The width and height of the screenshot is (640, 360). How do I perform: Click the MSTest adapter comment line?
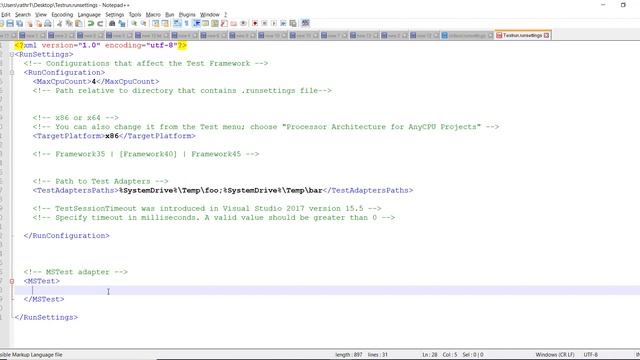point(76,272)
